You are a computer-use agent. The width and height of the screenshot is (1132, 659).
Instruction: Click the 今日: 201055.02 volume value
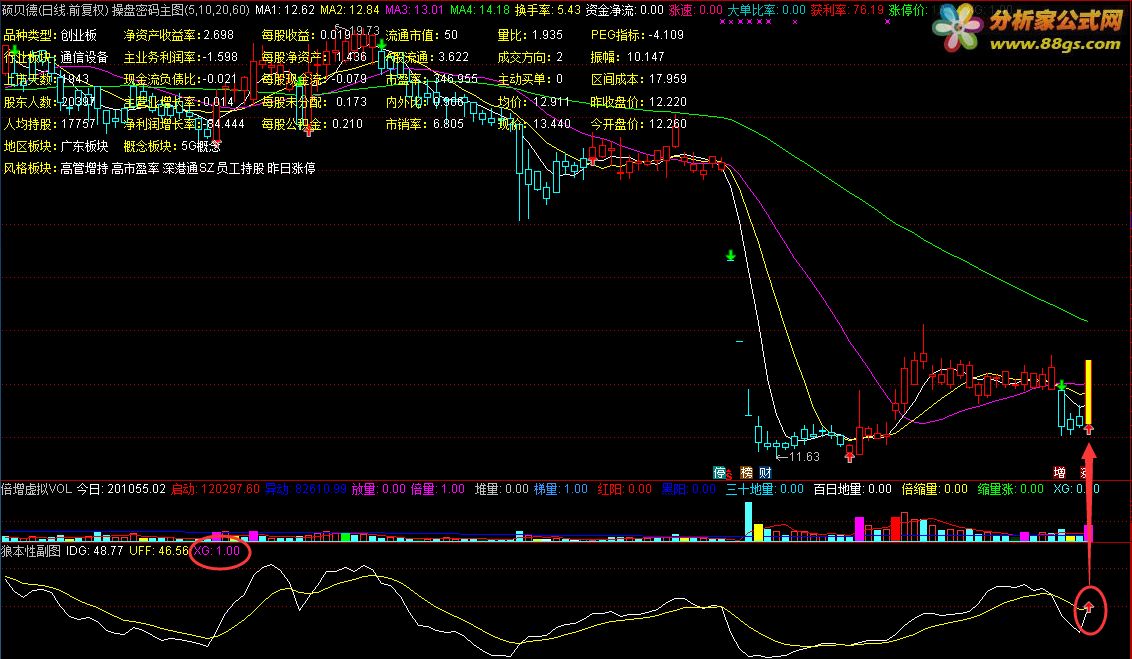coord(121,489)
